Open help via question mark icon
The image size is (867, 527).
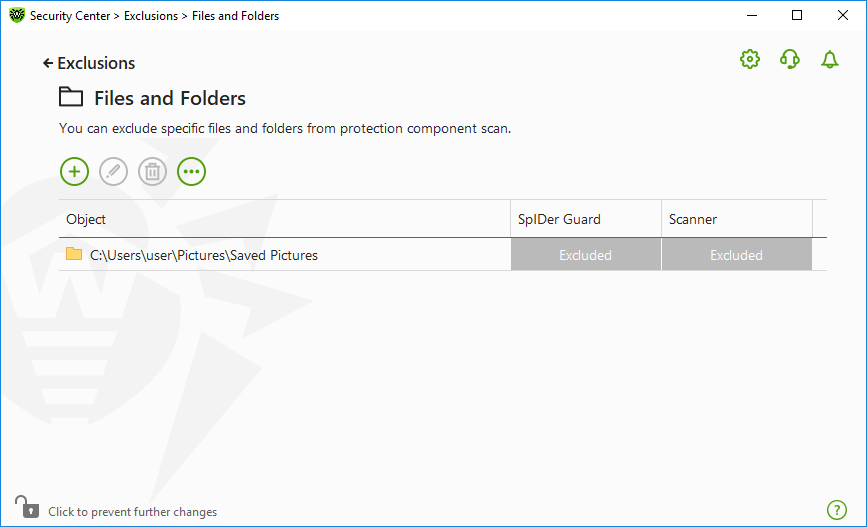coord(837,510)
